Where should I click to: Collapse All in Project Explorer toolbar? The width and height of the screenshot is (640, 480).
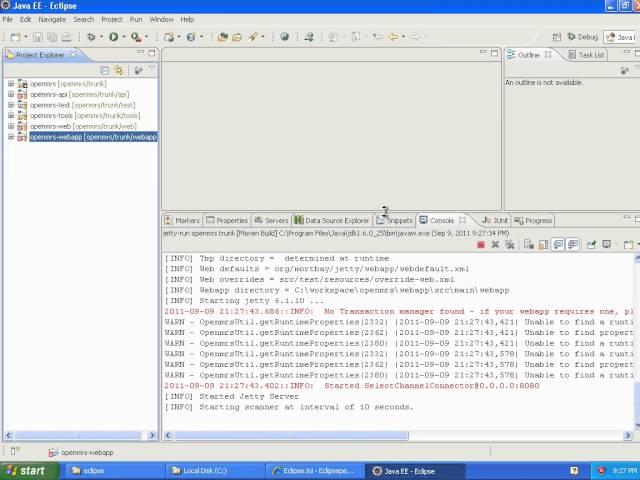(104, 70)
